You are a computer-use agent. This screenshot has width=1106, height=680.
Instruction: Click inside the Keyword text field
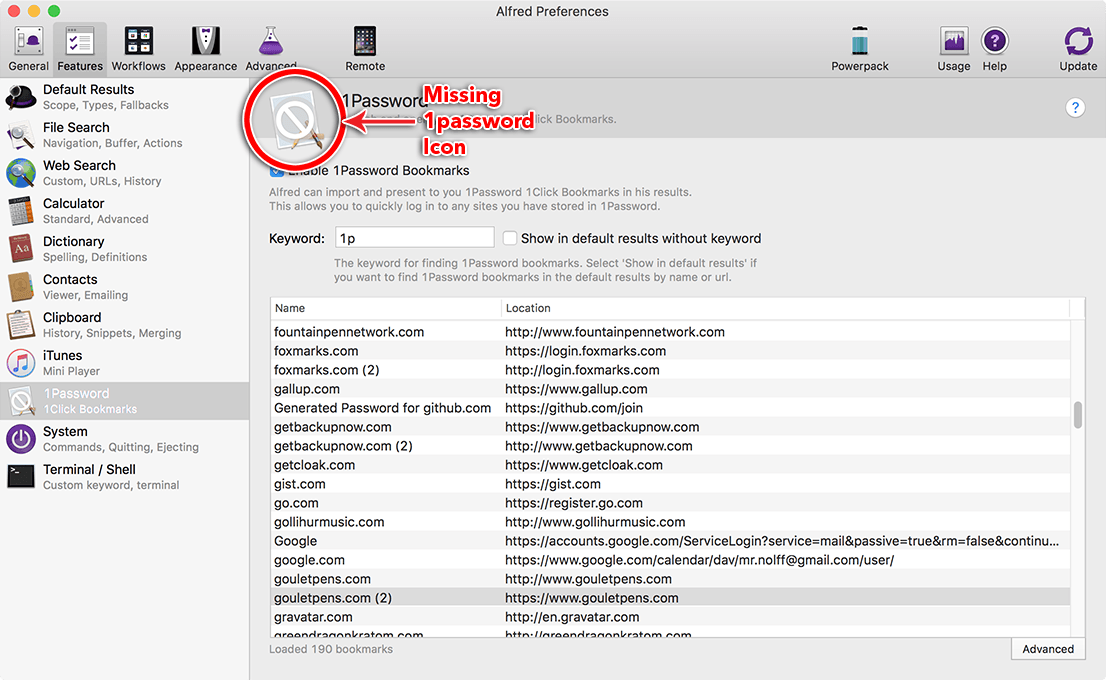(414, 237)
